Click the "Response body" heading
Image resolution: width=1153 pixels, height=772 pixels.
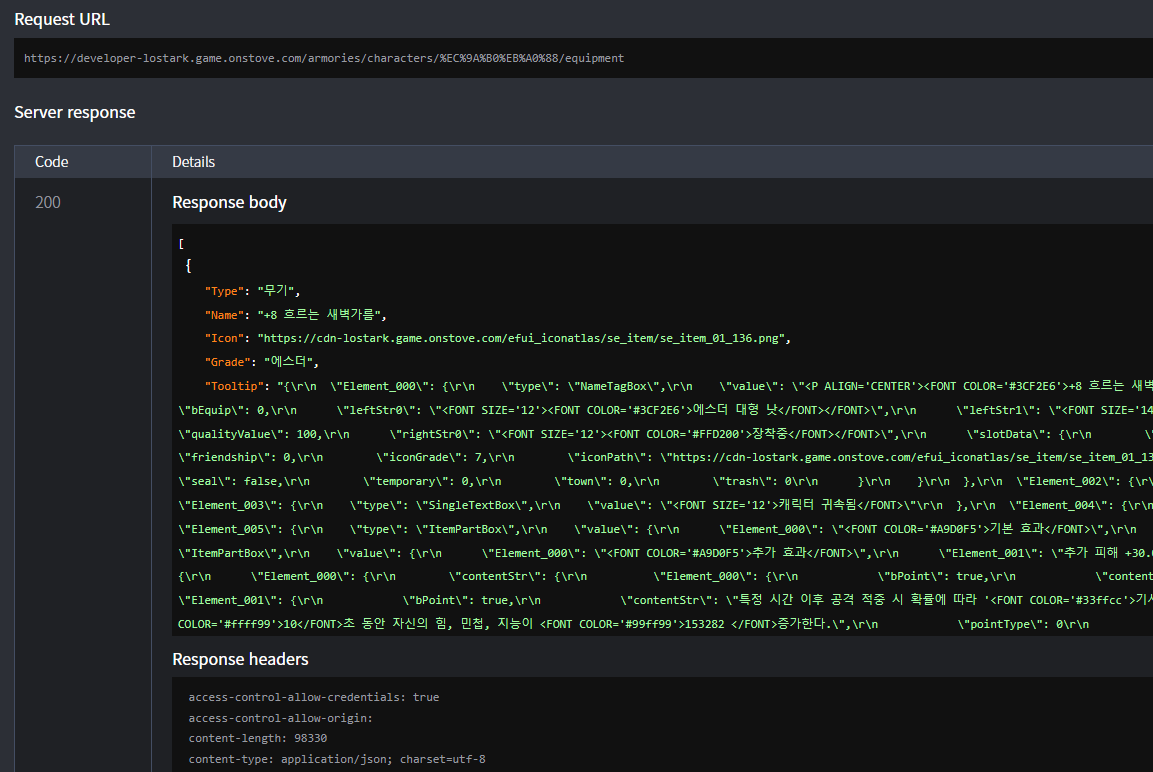point(229,202)
